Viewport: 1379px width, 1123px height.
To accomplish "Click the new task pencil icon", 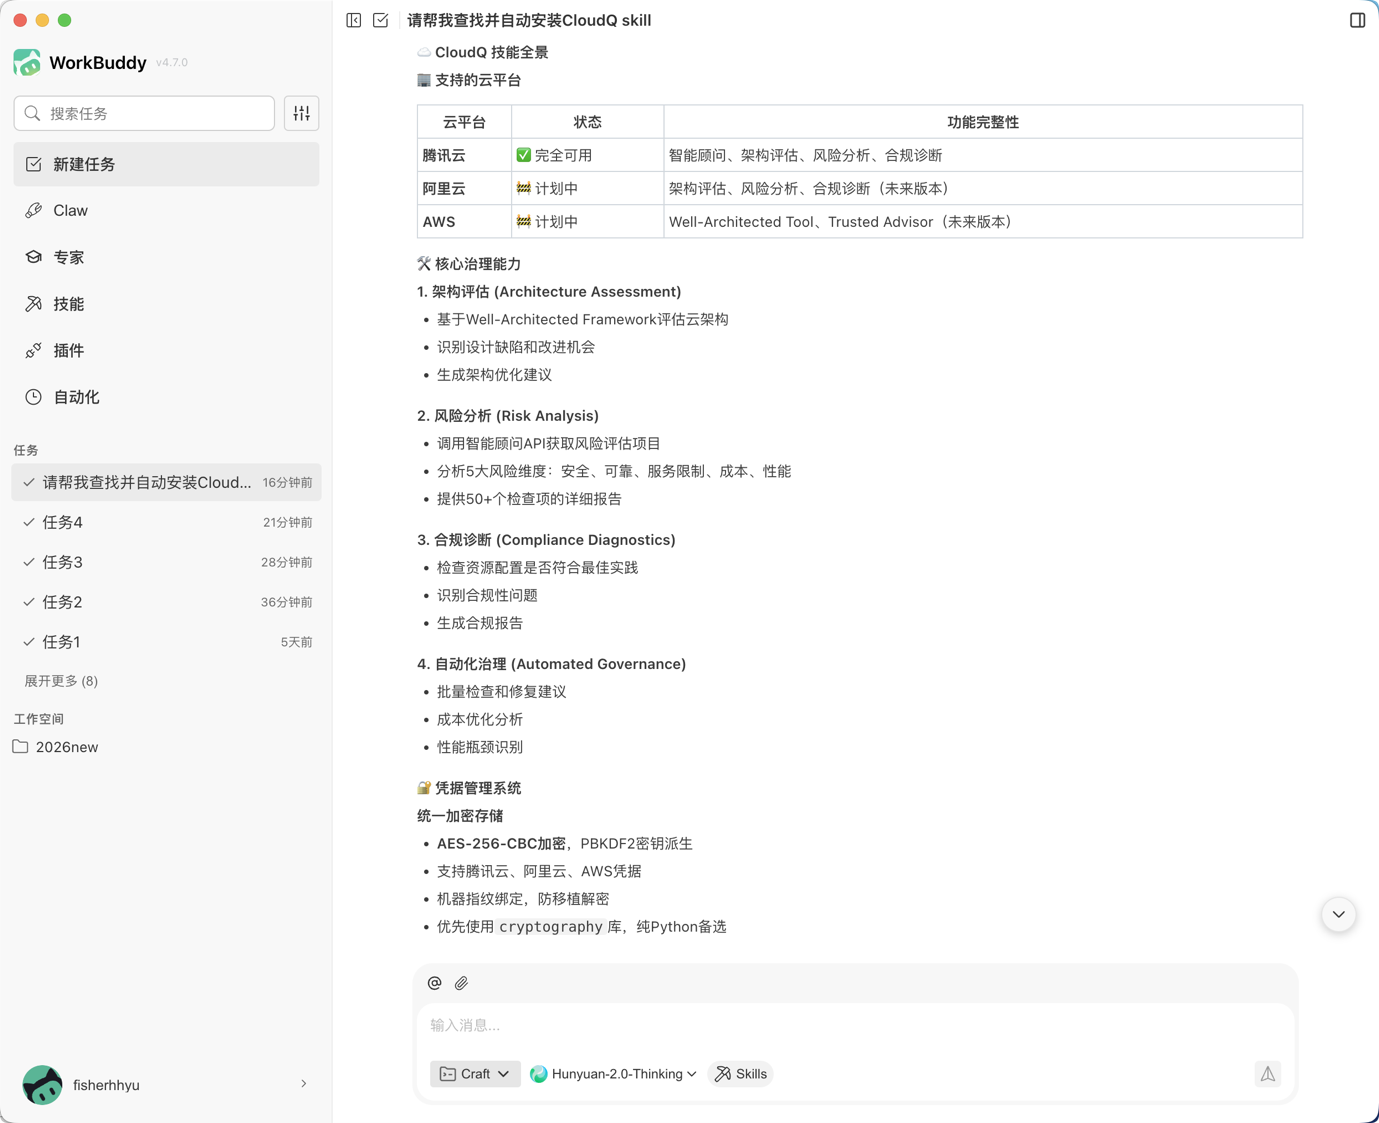I will (34, 164).
